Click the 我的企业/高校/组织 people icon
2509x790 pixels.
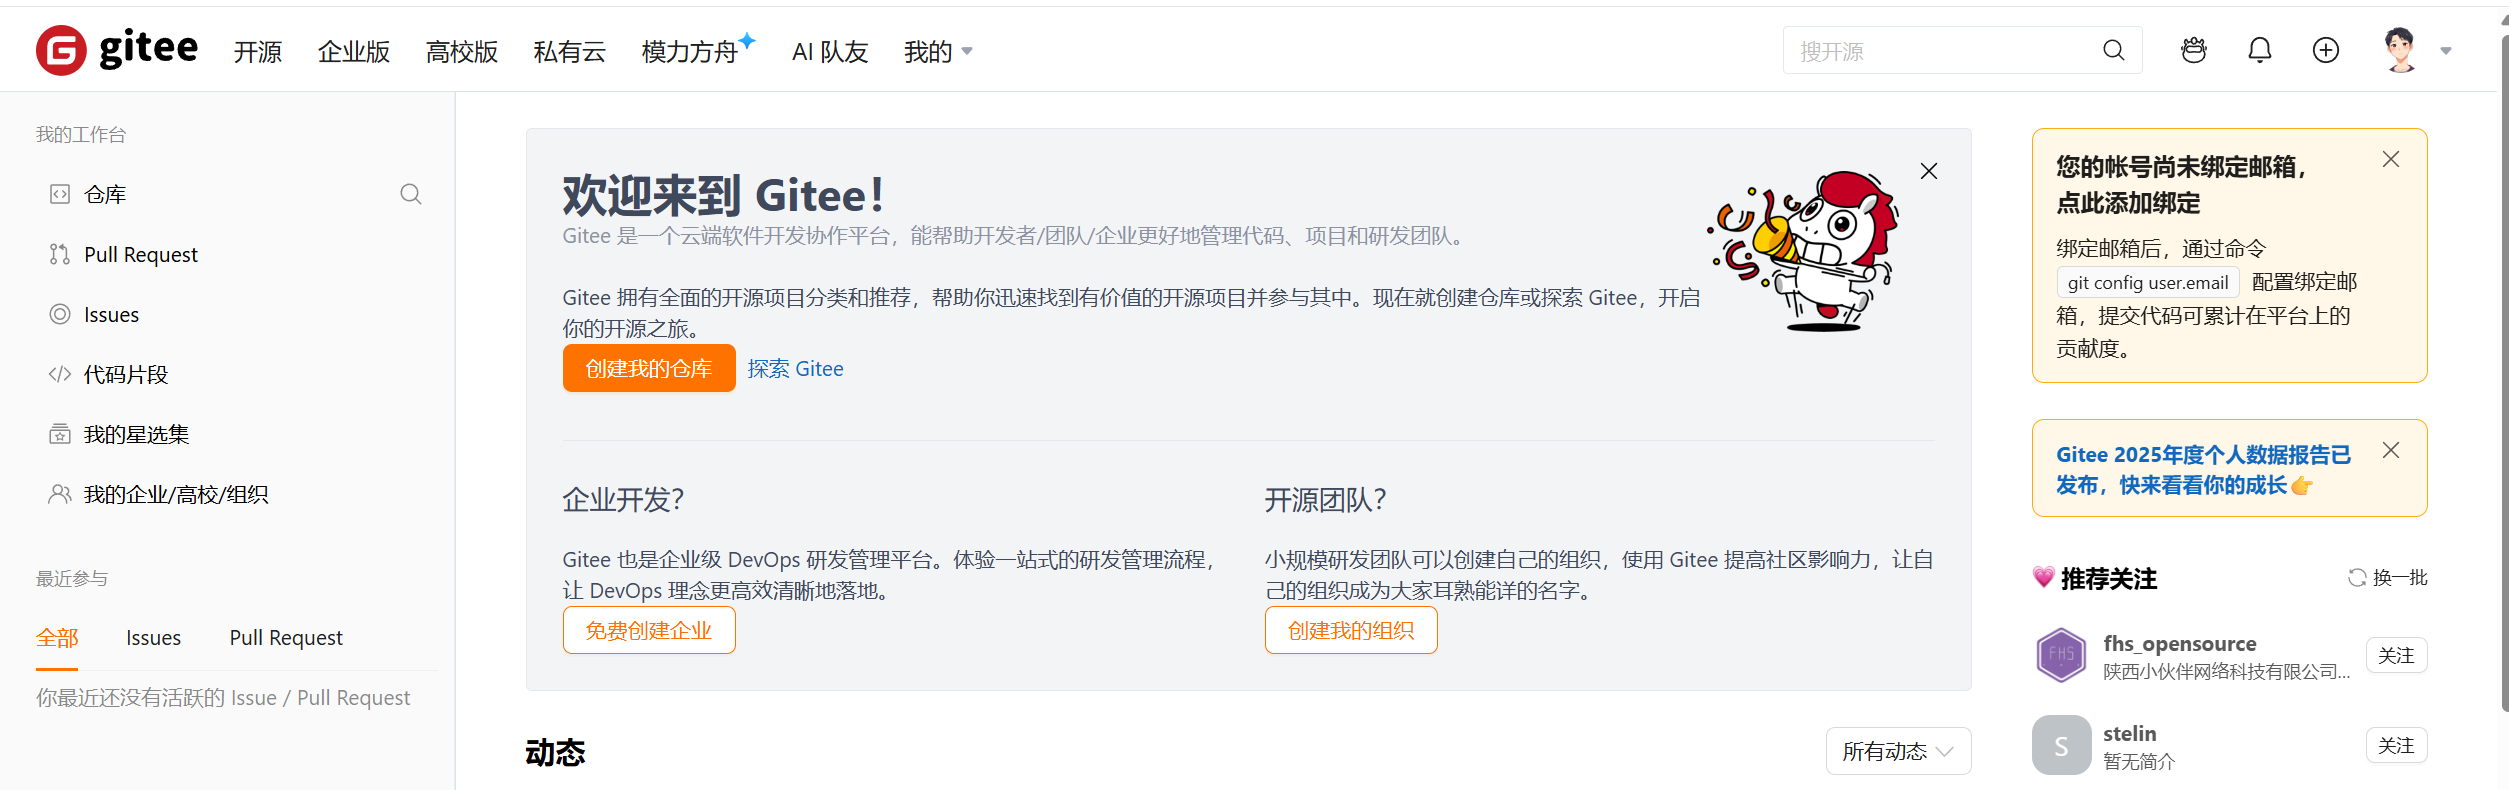[x=60, y=494]
